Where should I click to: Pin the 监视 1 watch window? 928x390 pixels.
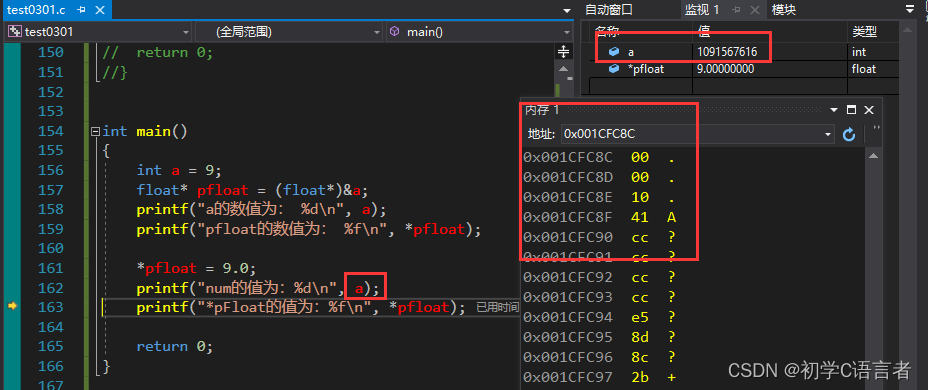736,9
